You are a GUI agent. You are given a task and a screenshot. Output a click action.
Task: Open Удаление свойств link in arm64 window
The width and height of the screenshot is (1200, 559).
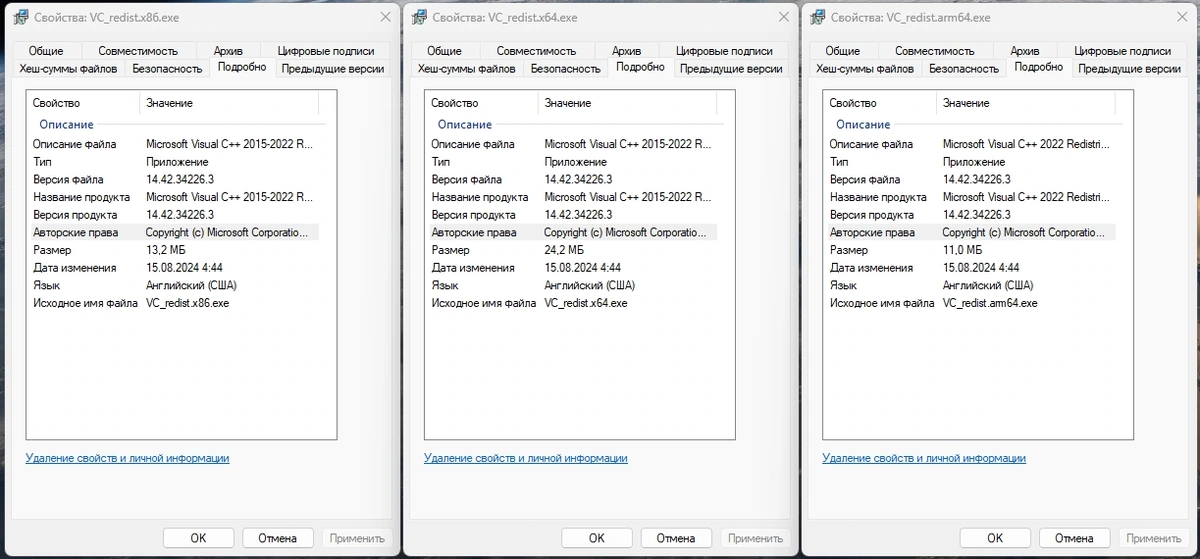[x=924, y=458]
